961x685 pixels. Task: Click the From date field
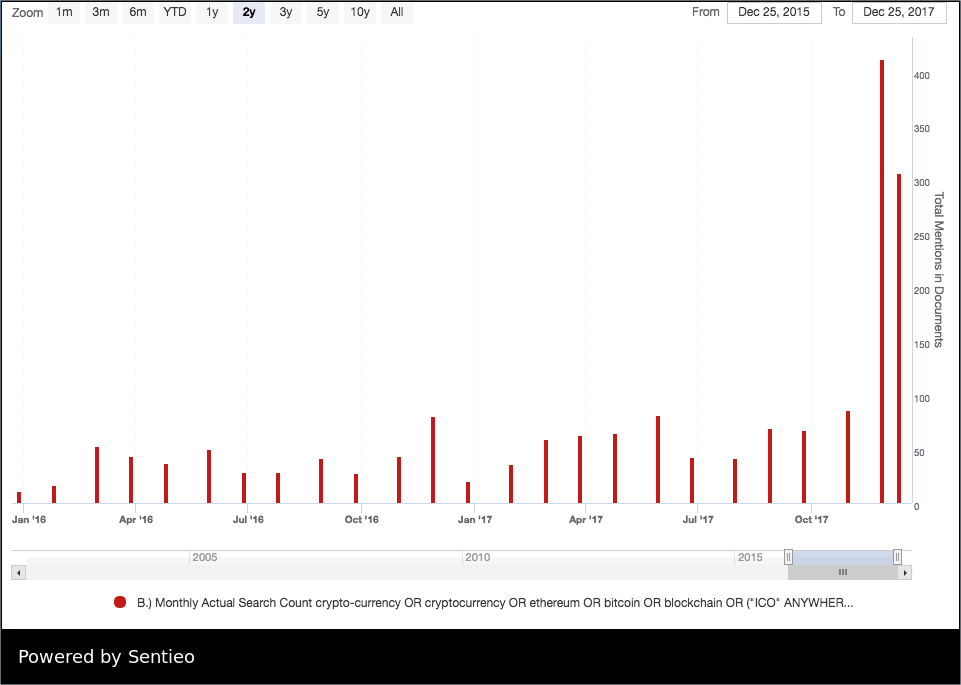[x=774, y=12]
